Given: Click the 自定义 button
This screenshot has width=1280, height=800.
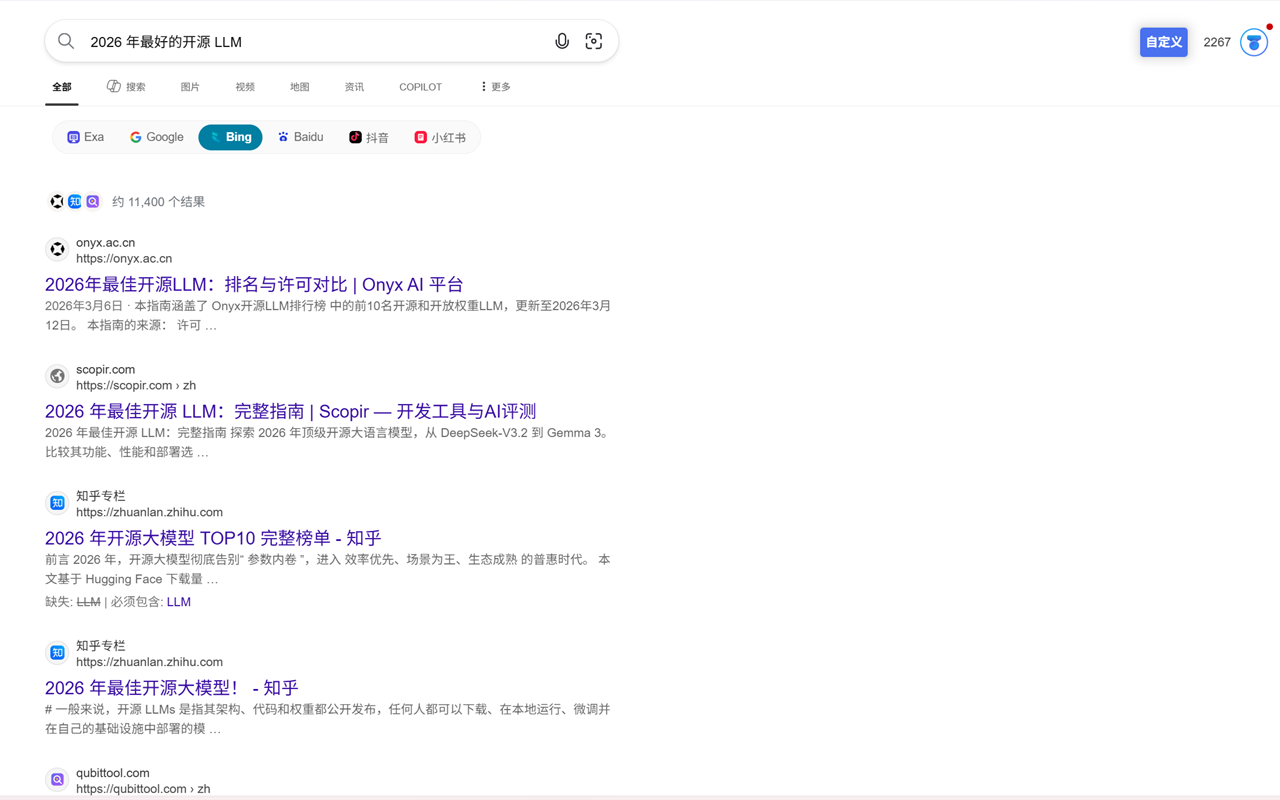Looking at the screenshot, I should tap(1164, 42).
